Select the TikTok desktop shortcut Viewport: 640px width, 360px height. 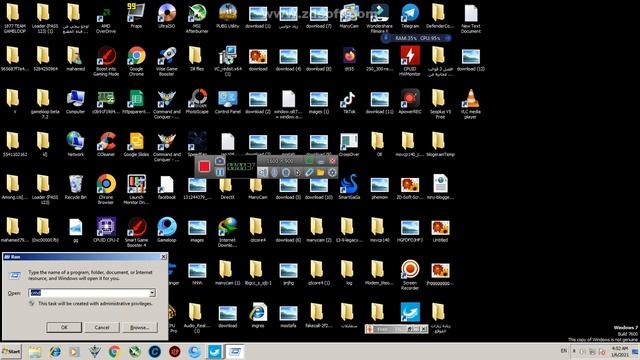click(x=349, y=102)
